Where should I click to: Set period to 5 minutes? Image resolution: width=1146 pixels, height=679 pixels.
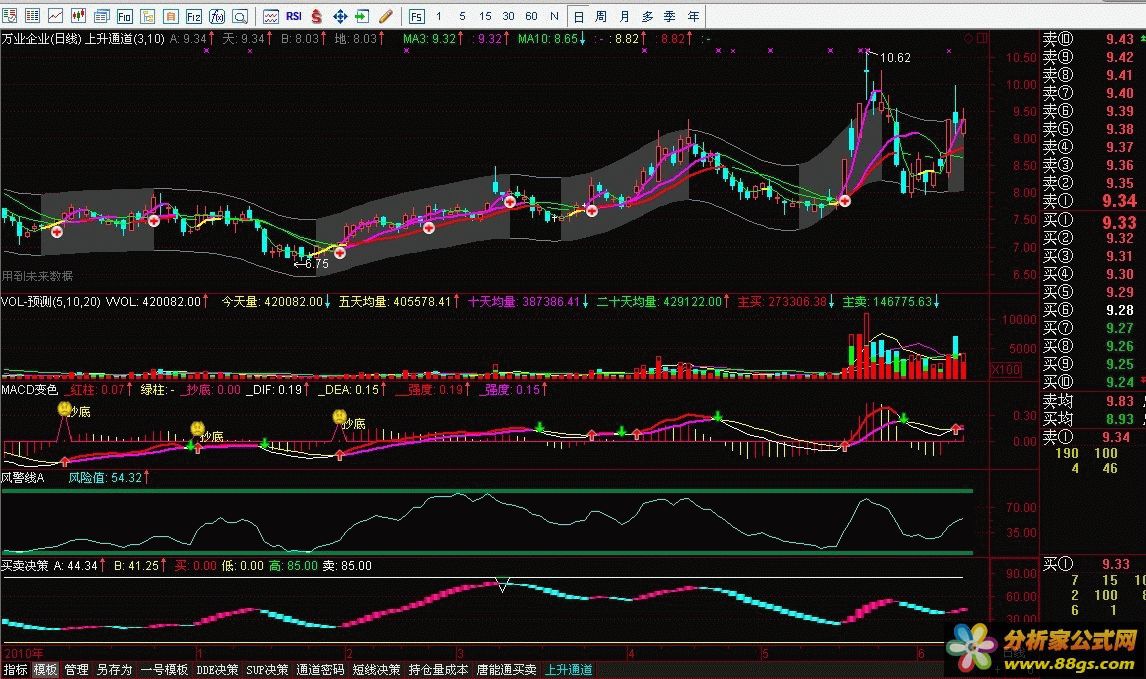pos(462,15)
